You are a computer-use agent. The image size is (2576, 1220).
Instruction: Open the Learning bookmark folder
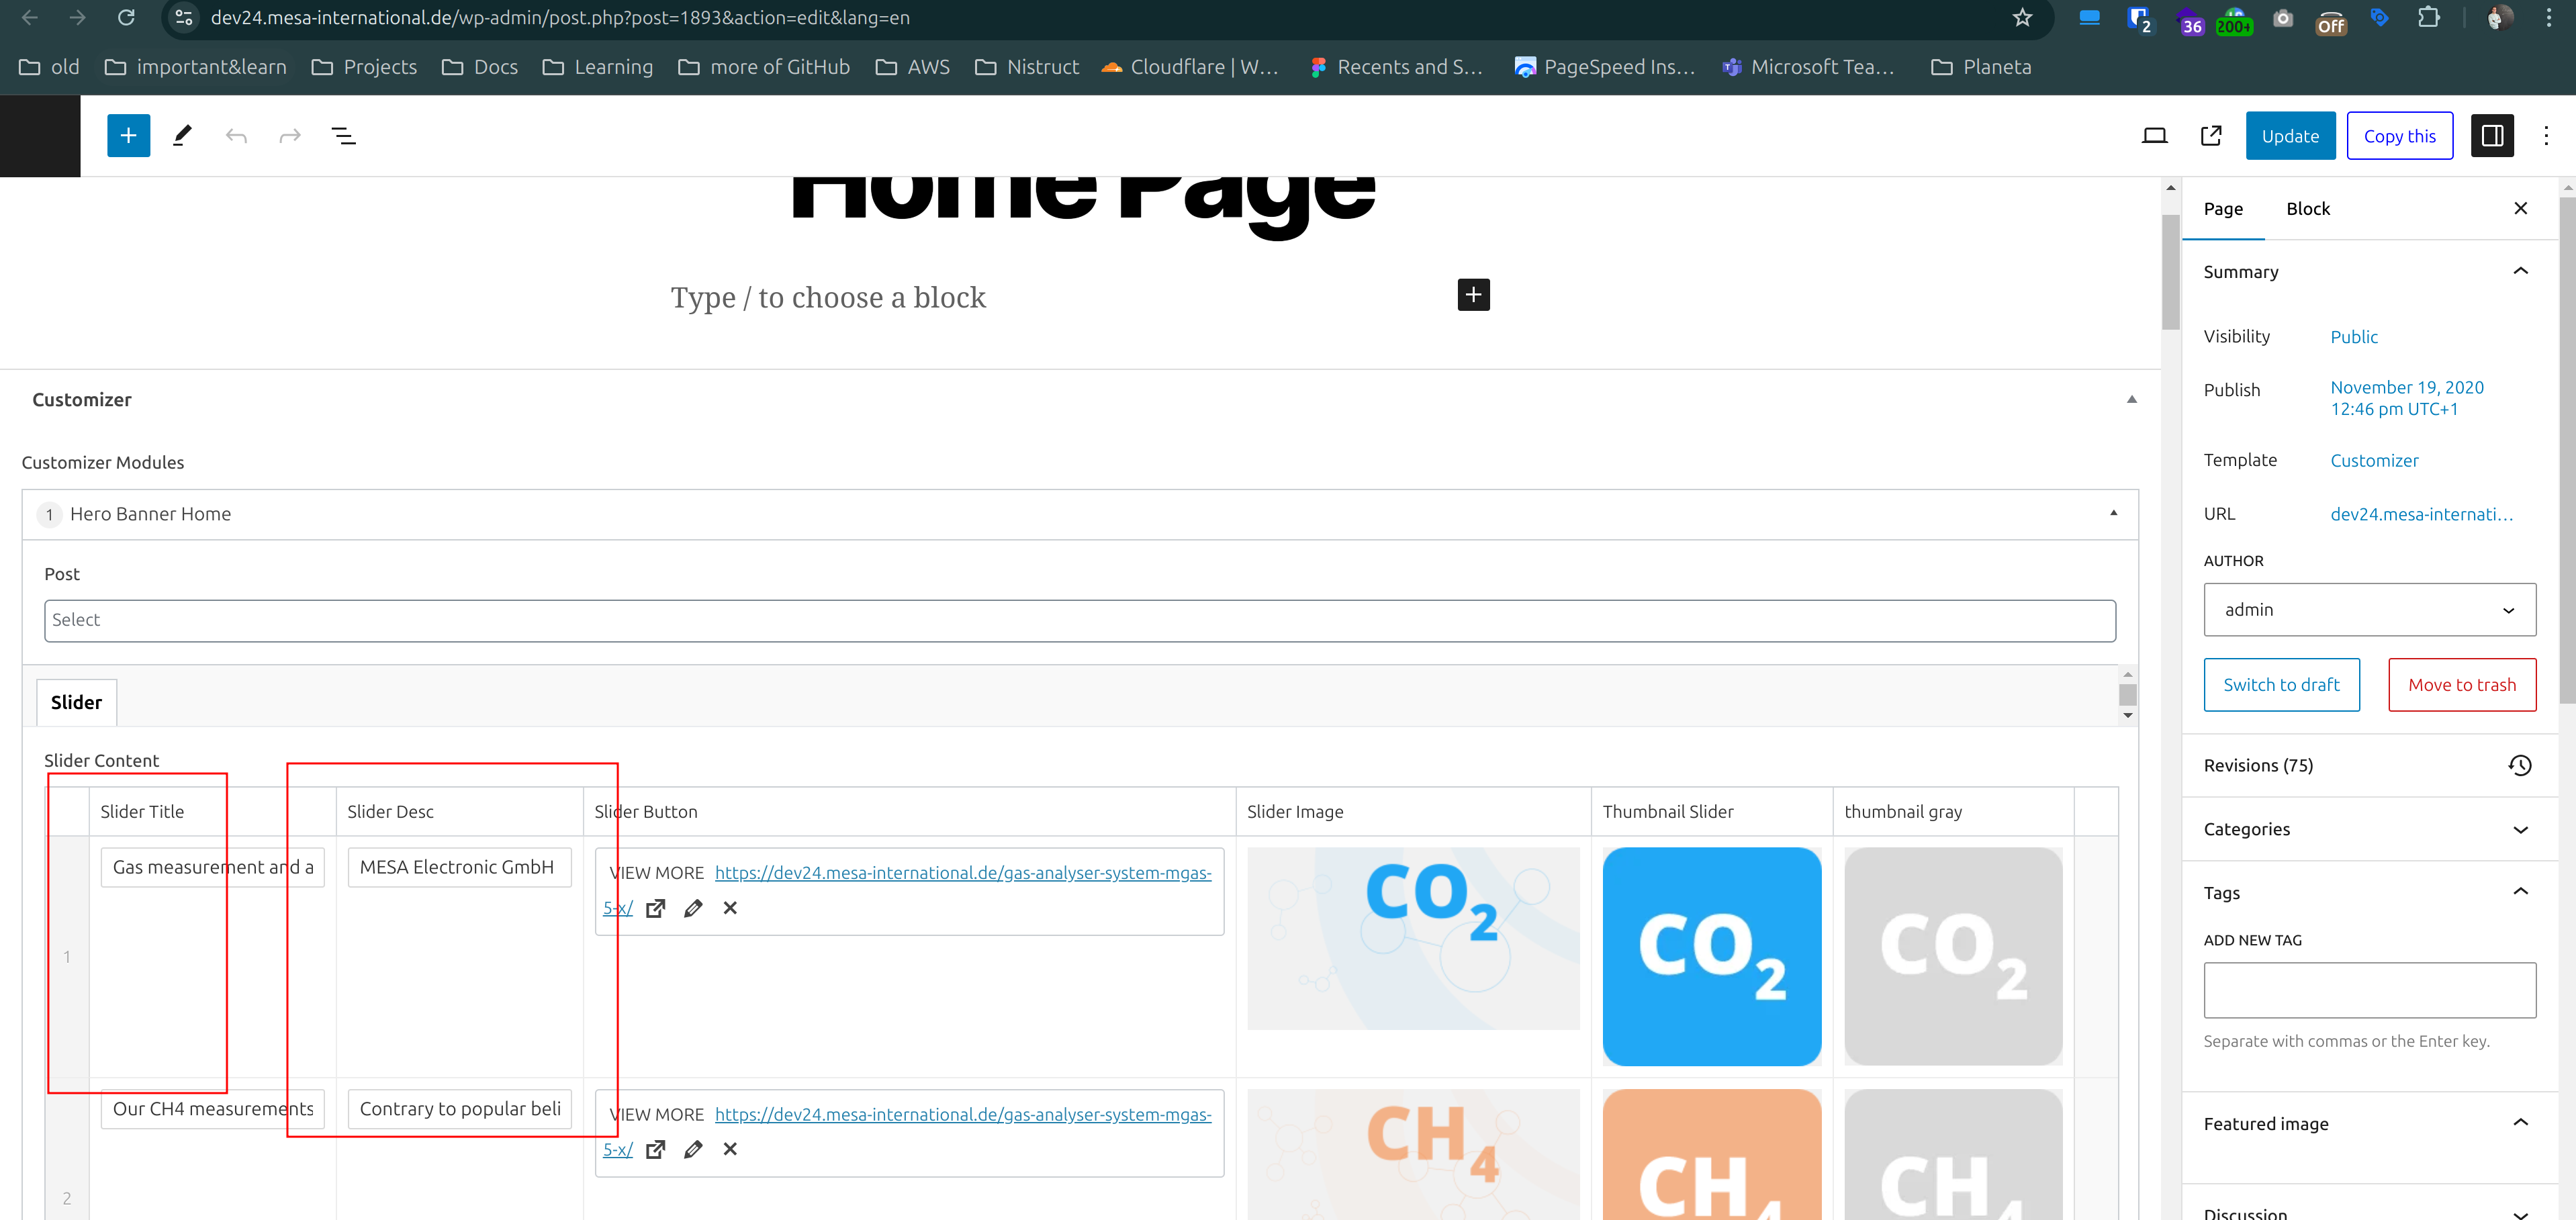(597, 67)
